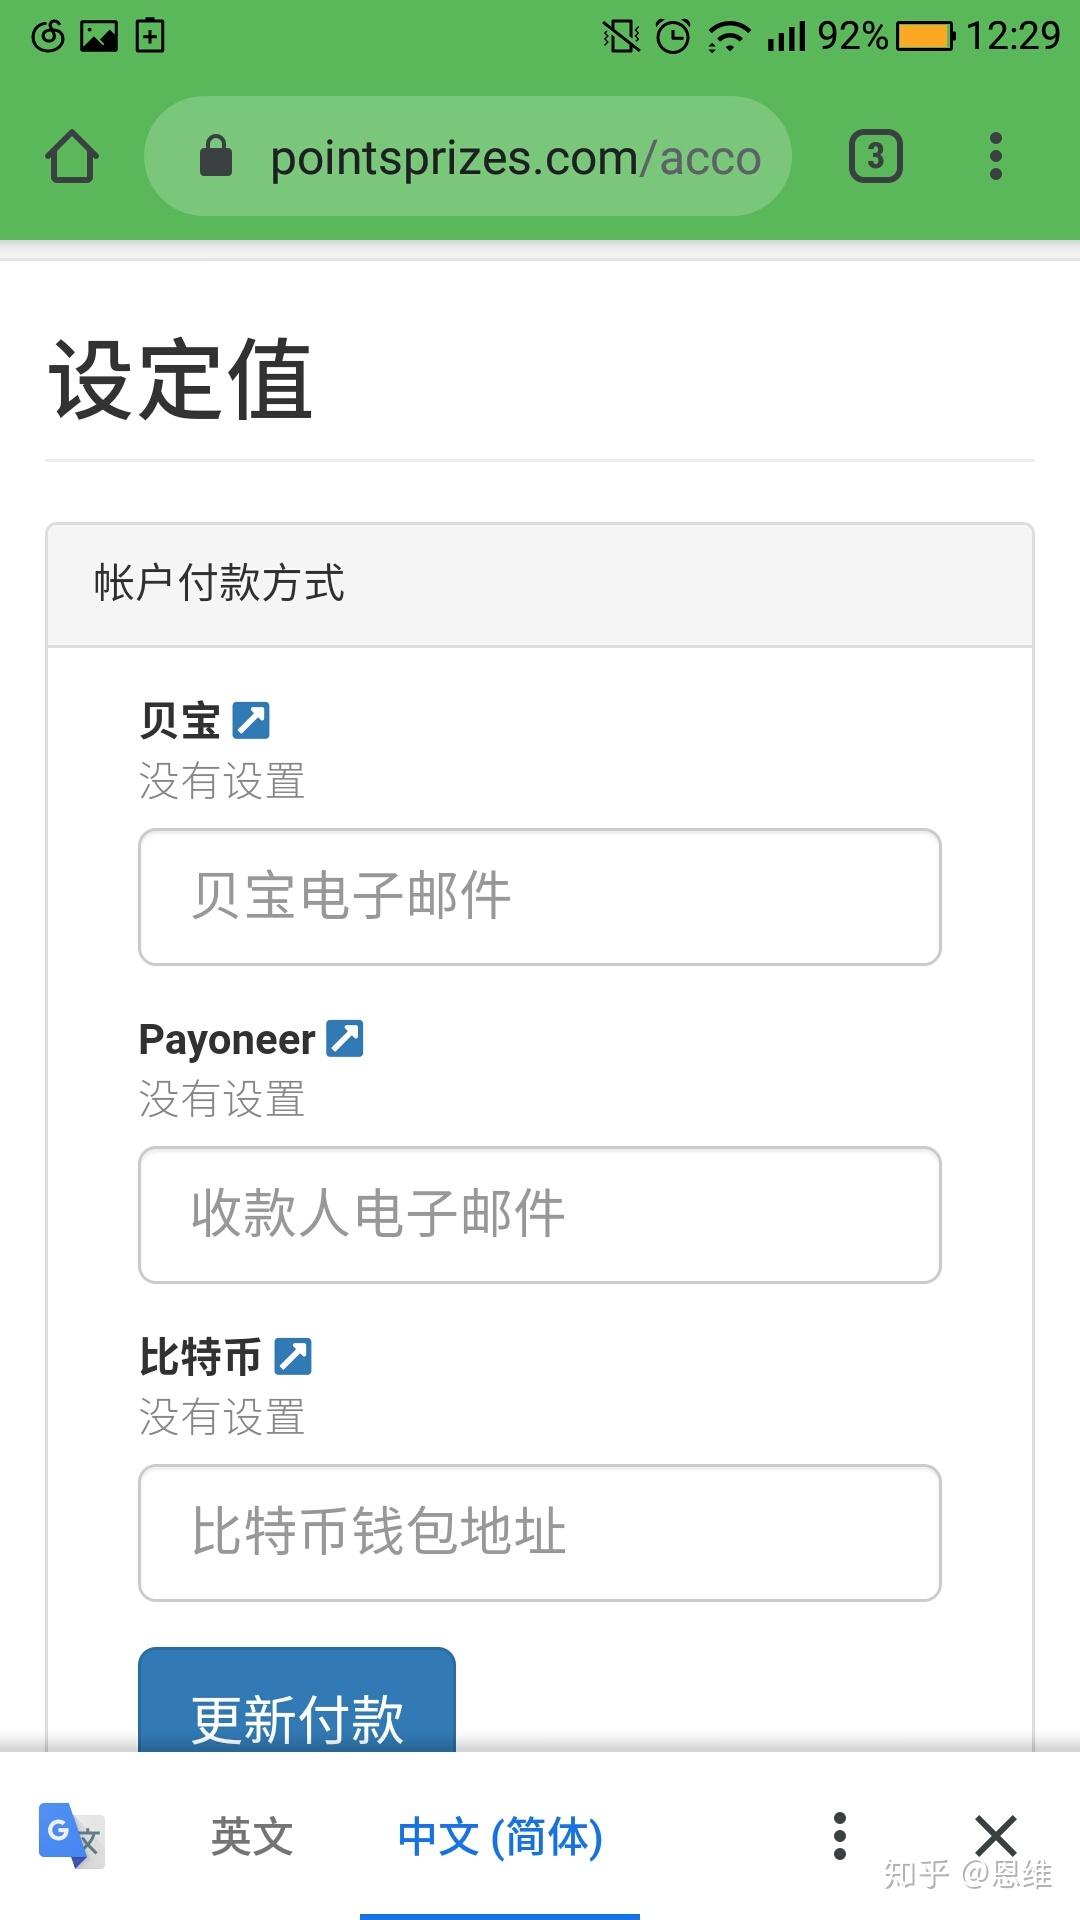This screenshot has height=1920, width=1080.
Task: Tap the pointsprizes.com address bar
Action: point(500,157)
